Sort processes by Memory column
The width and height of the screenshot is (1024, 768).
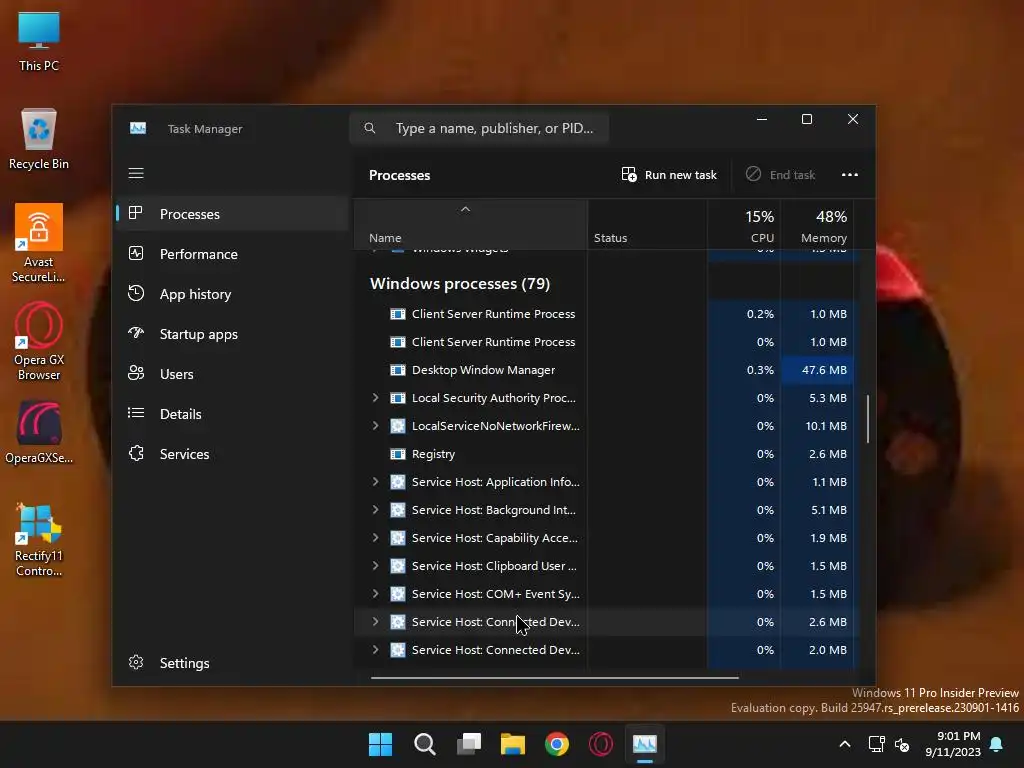(818, 224)
